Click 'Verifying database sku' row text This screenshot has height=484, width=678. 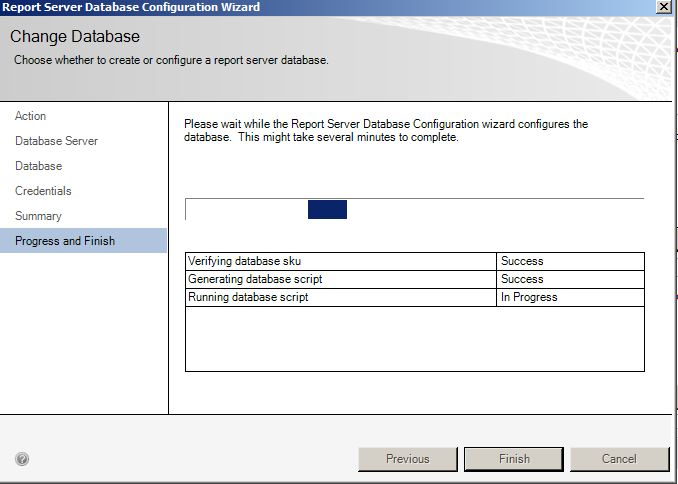244,261
